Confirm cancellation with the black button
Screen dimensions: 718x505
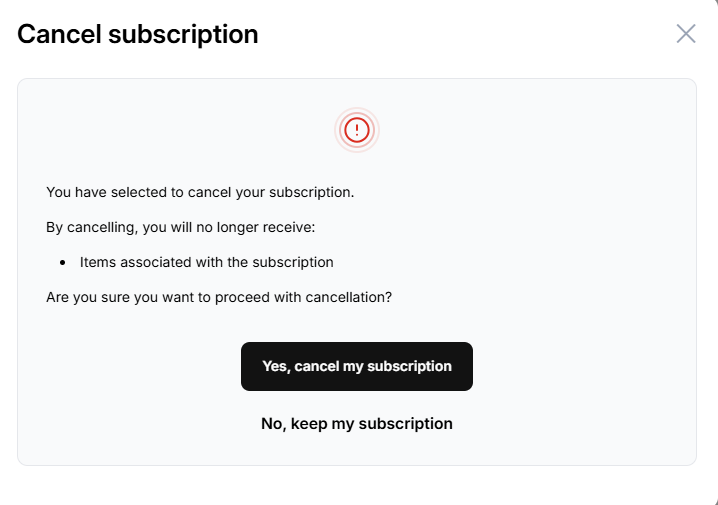pyautogui.click(x=357, y=366)
